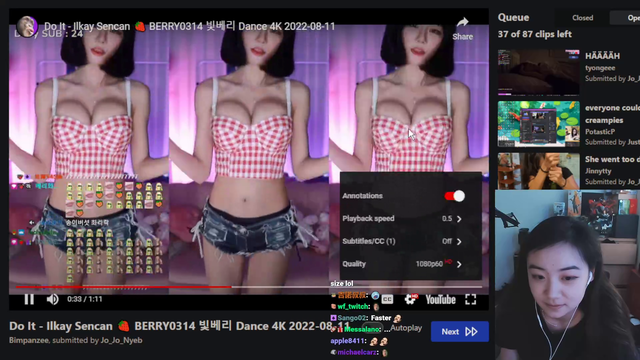Open video on YouTube logo

[x=440, y=300]
